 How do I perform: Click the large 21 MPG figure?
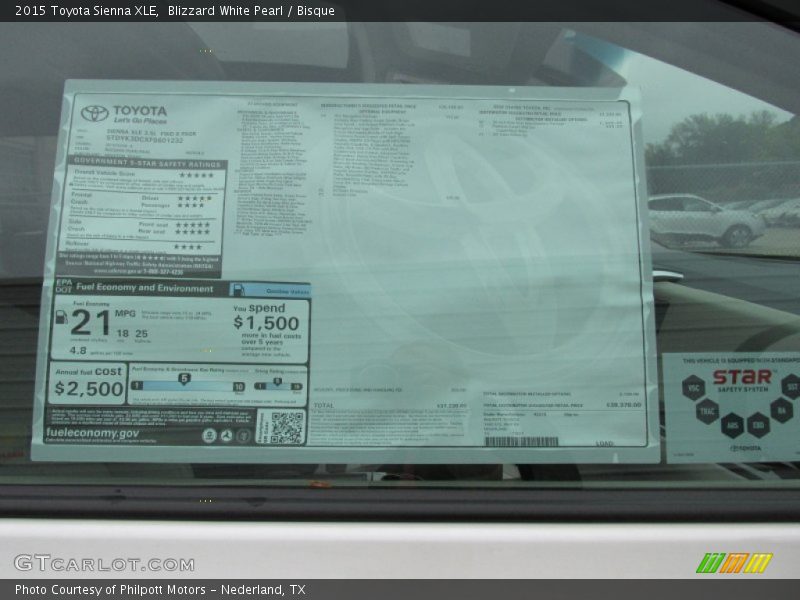90,323
